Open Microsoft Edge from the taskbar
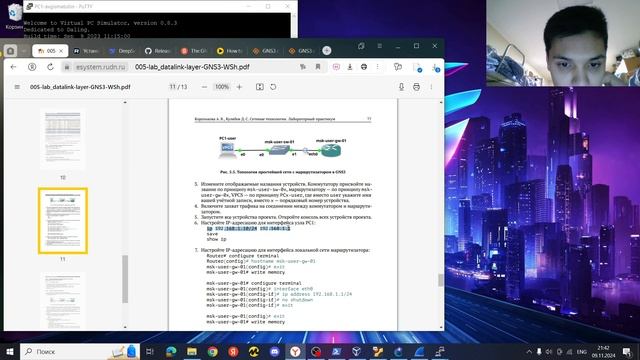Screen dimensions: 640x360 coord(171,351)
